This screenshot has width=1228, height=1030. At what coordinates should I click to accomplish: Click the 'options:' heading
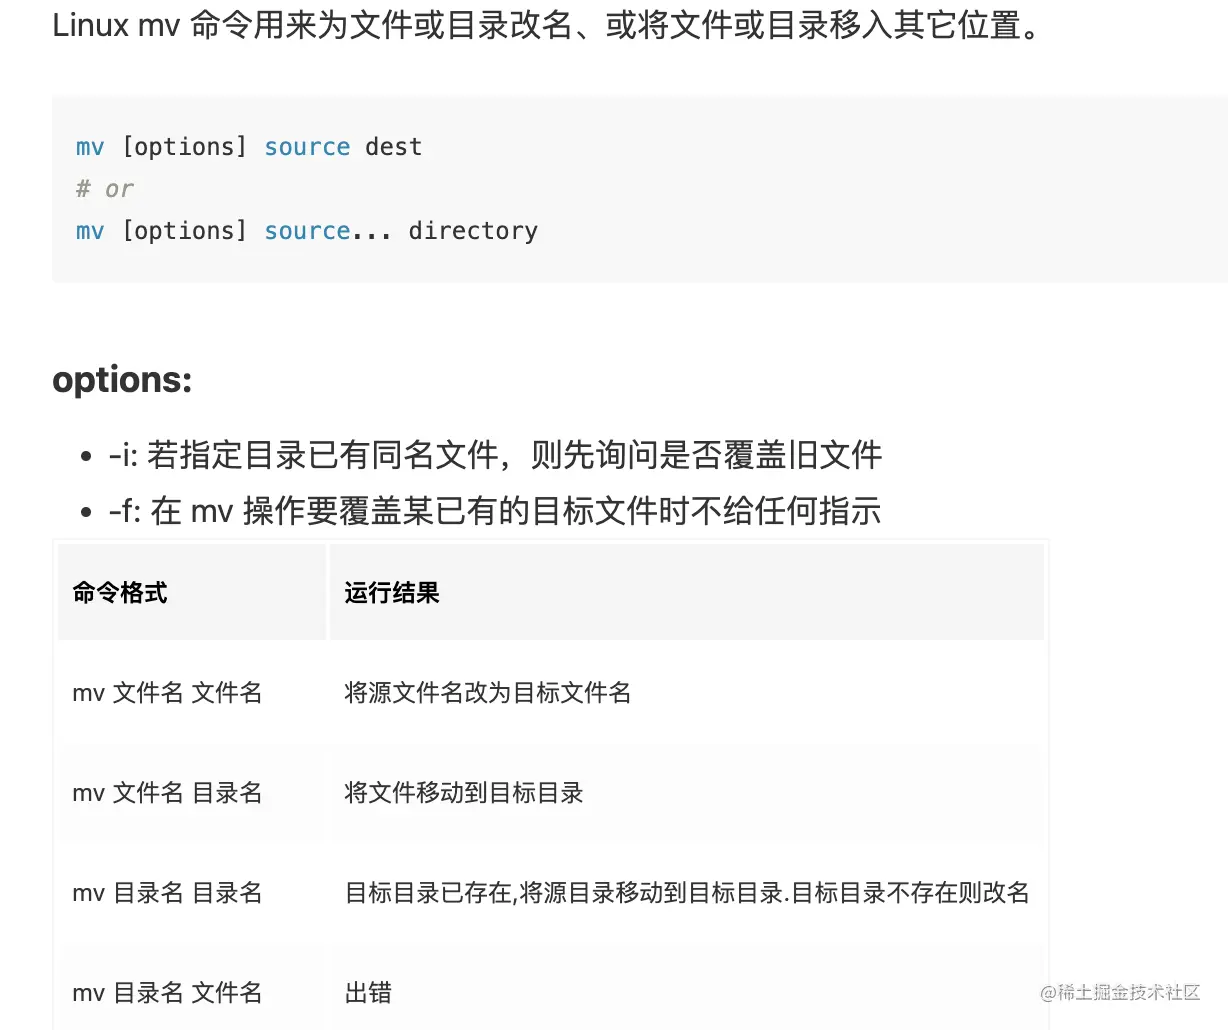pos(122,380)
